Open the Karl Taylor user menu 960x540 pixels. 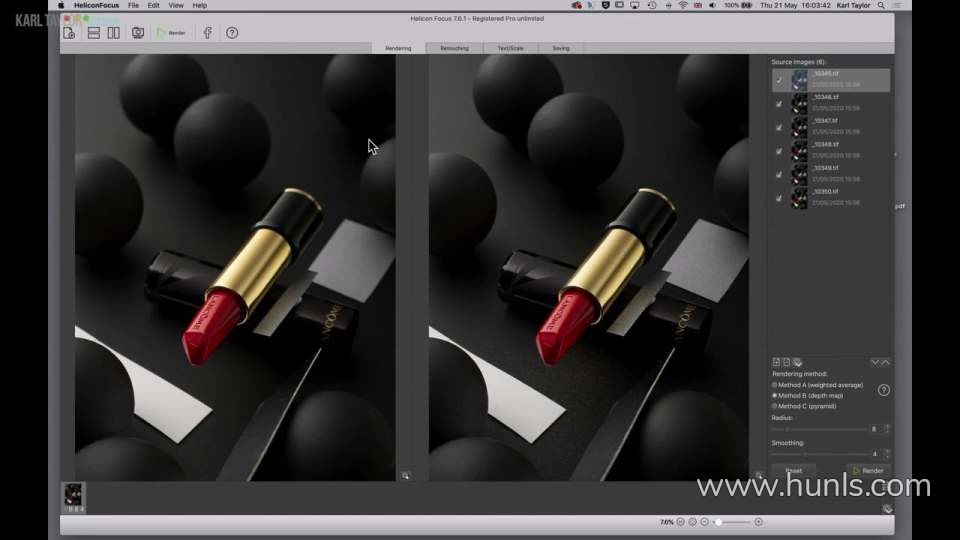[853, 6]
